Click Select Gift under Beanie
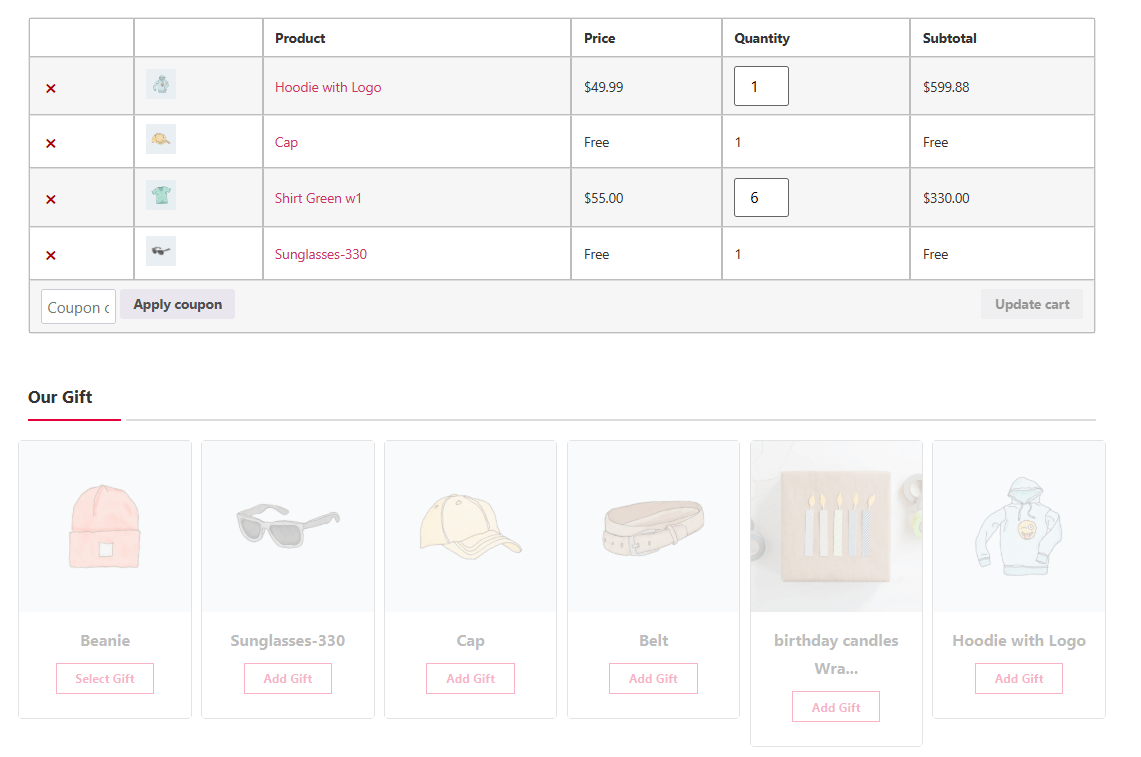Viewport: 1141px width, 757px height. (105, 678)
